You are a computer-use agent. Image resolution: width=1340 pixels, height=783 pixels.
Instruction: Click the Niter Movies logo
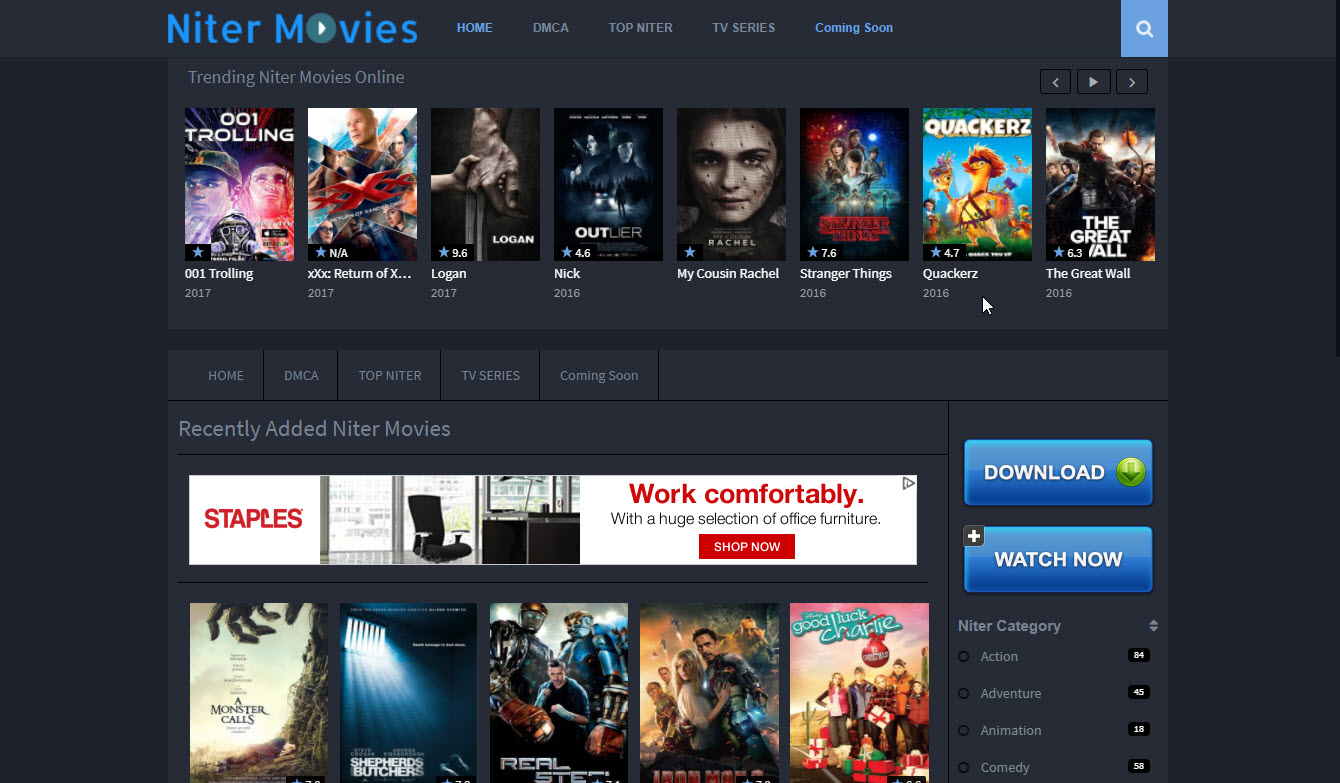pos(292,28)
